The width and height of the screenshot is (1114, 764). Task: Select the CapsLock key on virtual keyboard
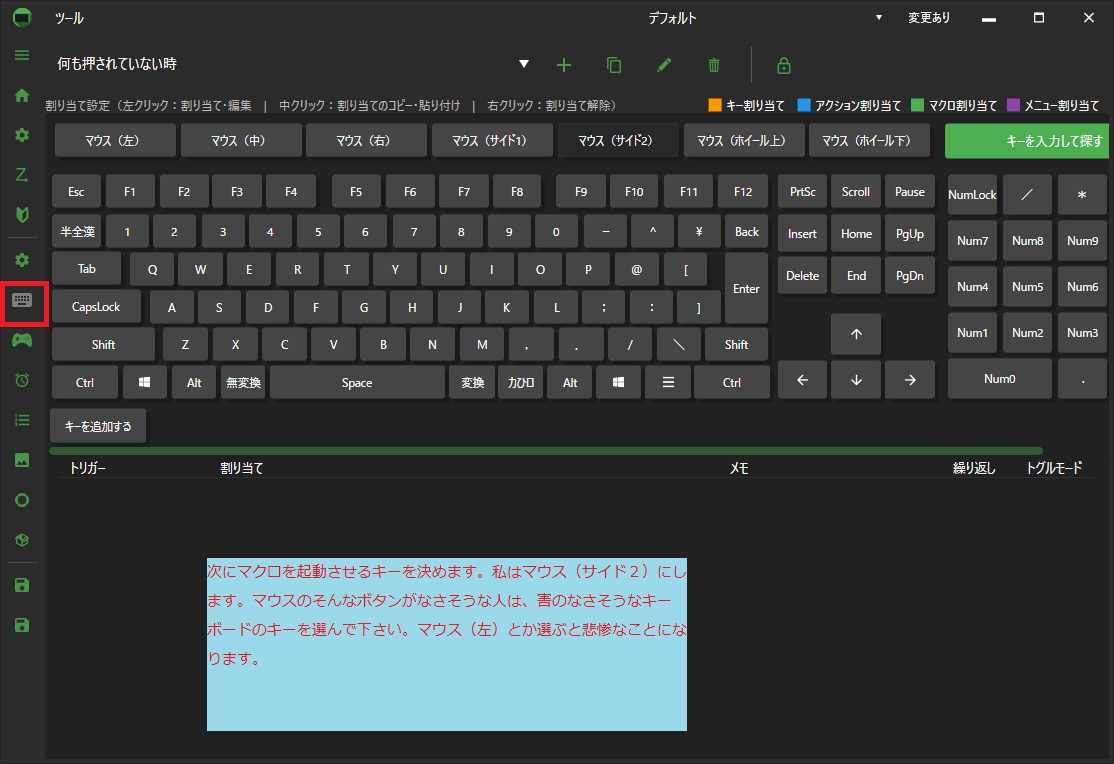(96, 307)
